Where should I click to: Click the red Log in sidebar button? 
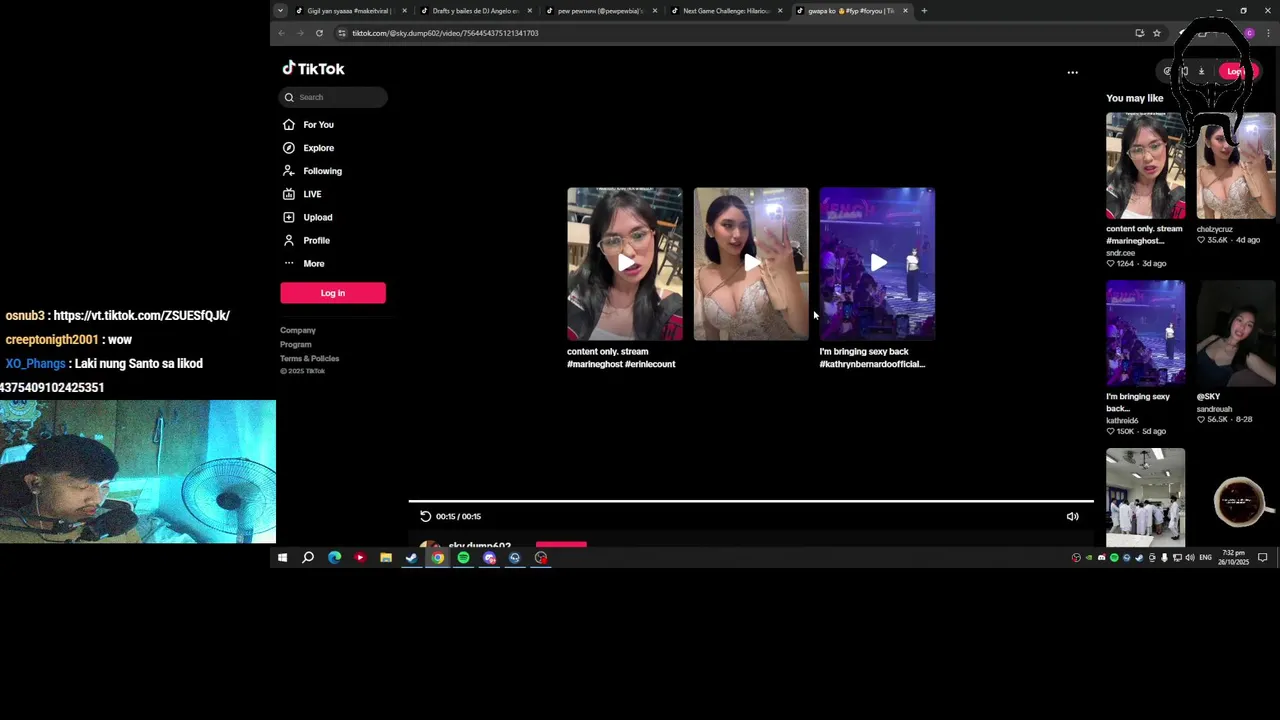click(x=333, y=292)
